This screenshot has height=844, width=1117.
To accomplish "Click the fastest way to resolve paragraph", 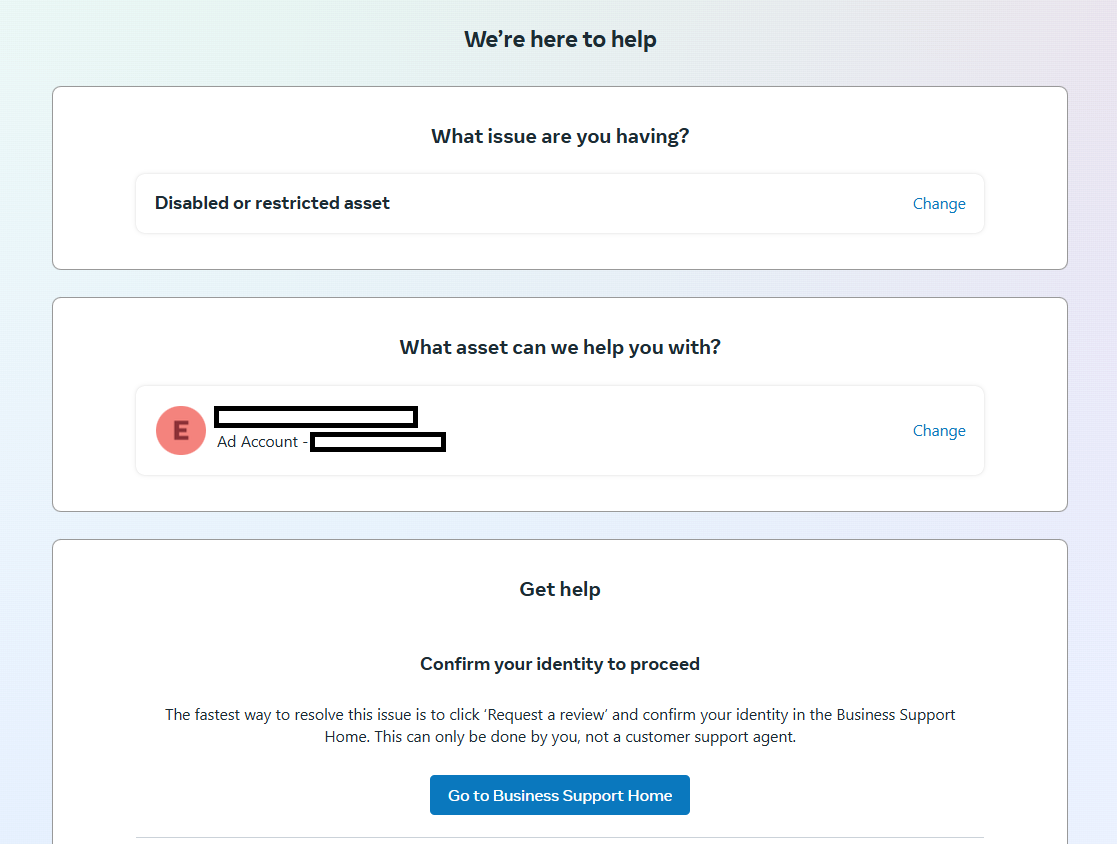I will (560, 725).
